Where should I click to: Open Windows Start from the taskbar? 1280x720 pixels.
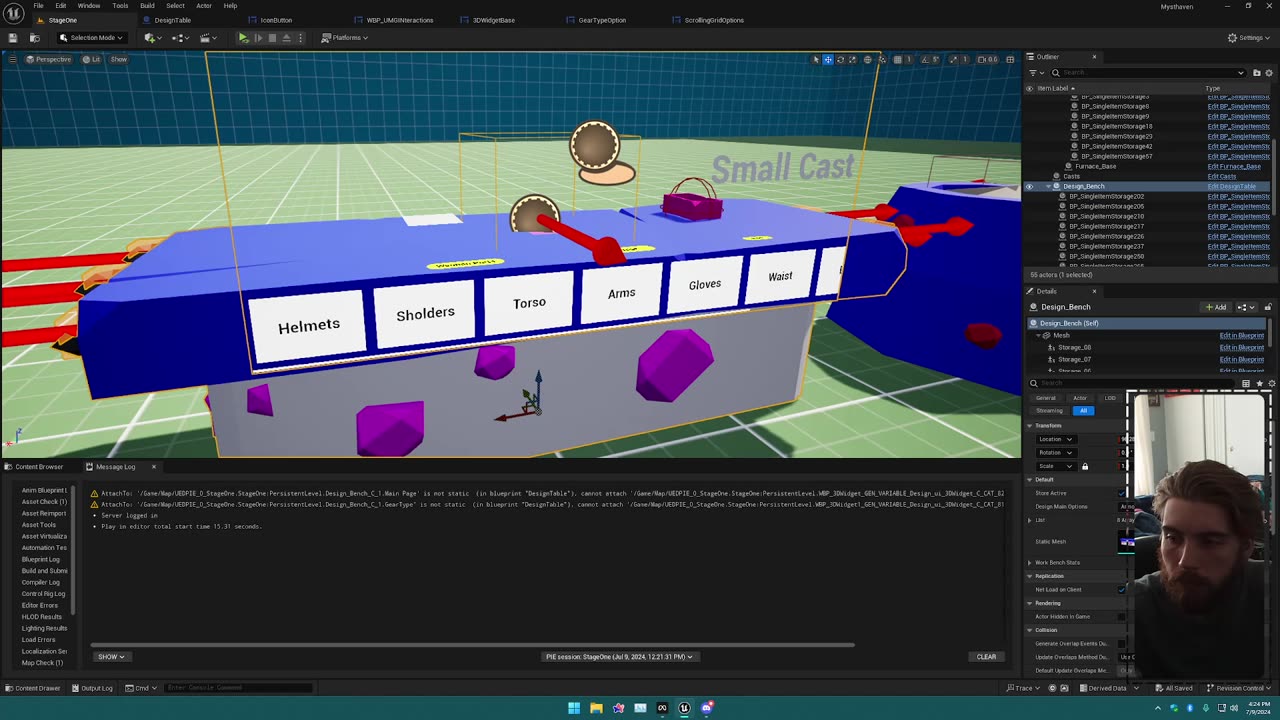pyautogui.click(x=574, y=708)
